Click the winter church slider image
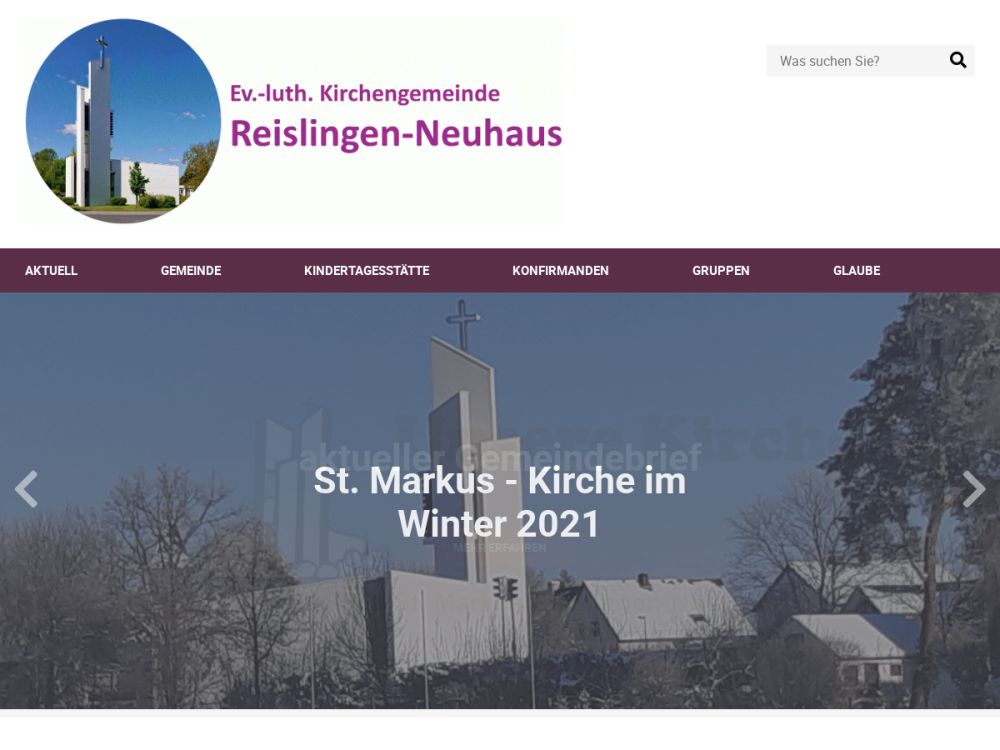This screenshot has height=750, width=1000. coord(500,501)
